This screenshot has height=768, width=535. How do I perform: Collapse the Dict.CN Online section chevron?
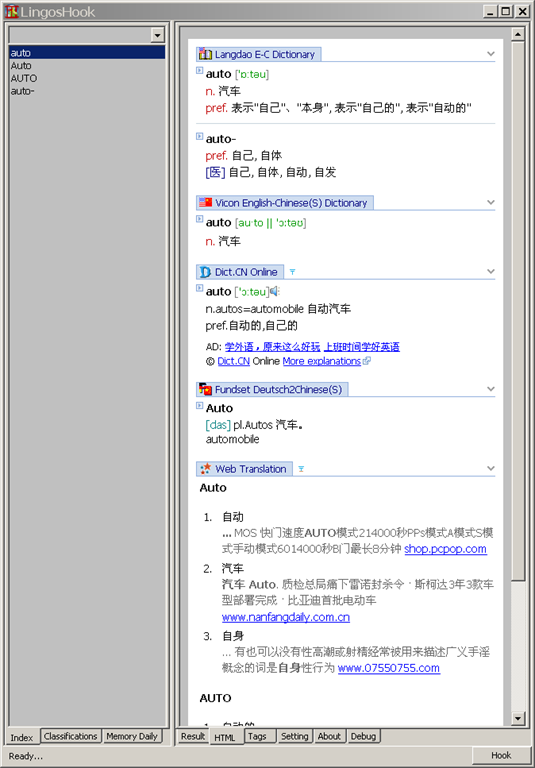(x=490, y=271)
